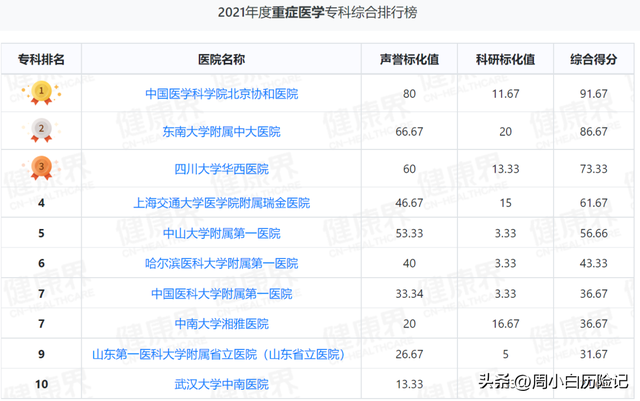Select rank number 4 in 专科排名

click(41, 203)
